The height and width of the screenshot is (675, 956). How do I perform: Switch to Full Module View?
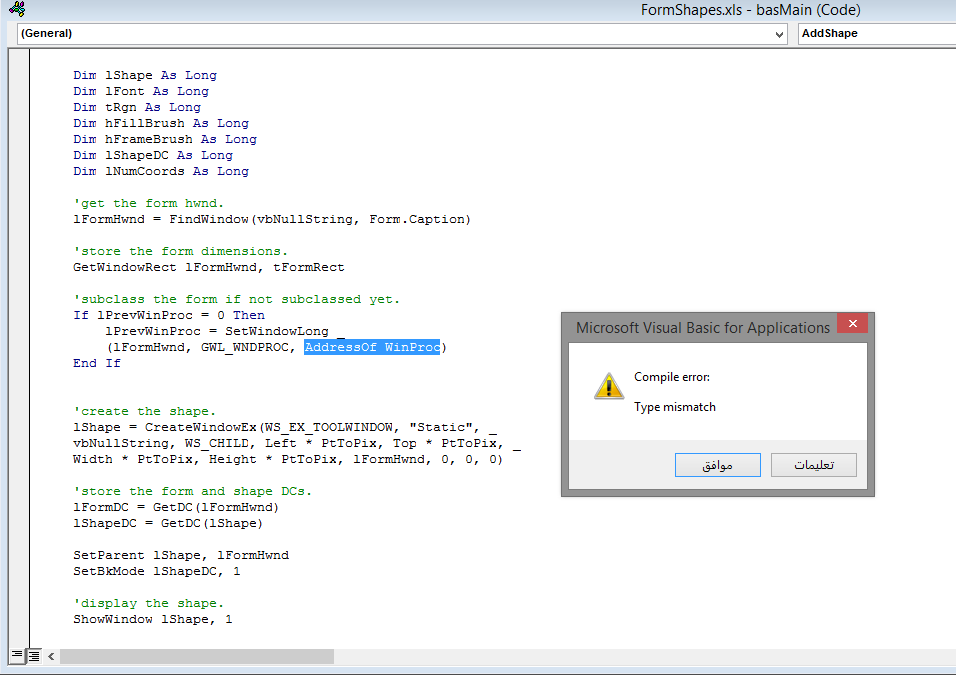coord(34,655)
